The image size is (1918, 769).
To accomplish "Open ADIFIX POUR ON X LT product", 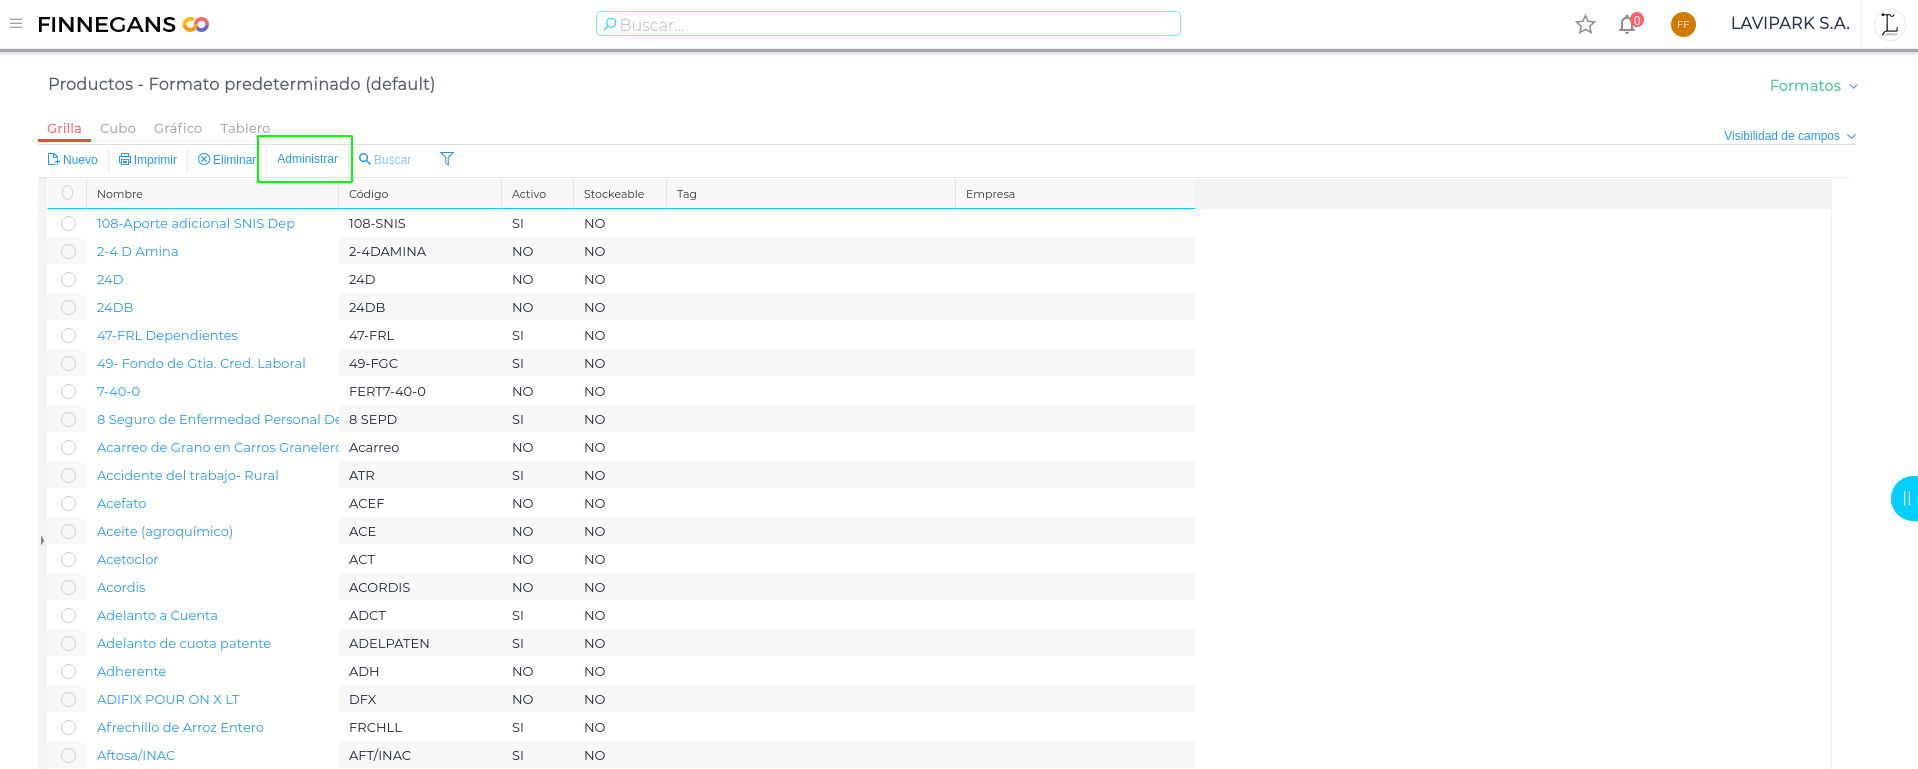I will 168,699.
